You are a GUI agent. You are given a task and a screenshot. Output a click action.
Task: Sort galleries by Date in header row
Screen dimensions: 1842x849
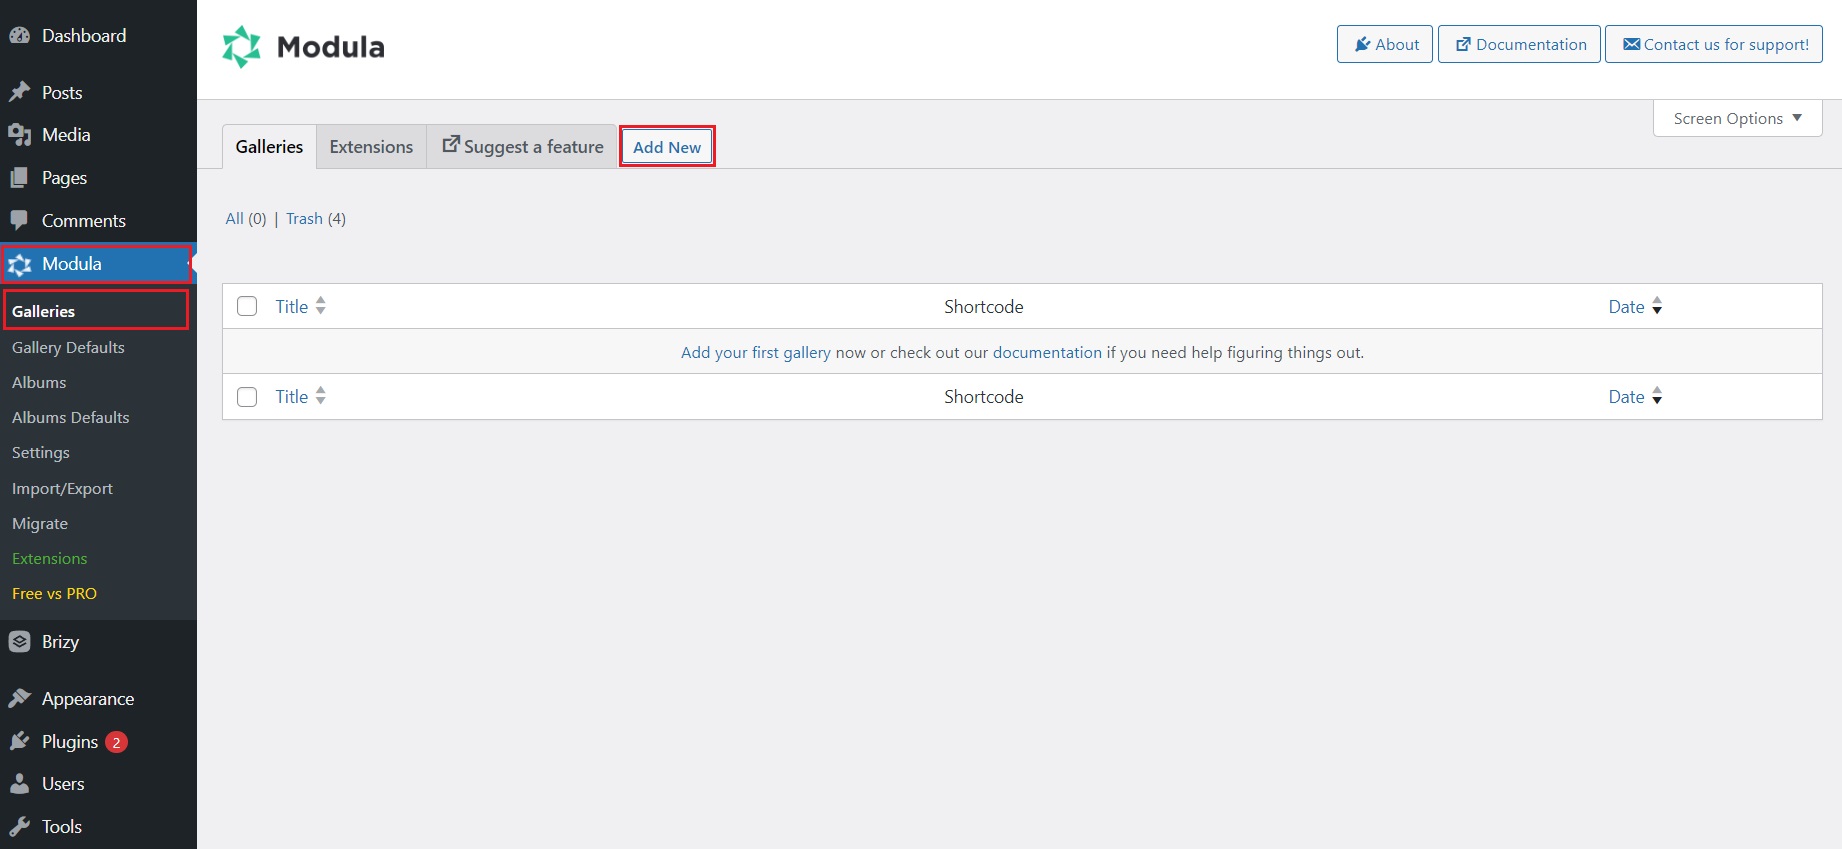tap(1626, 307)
